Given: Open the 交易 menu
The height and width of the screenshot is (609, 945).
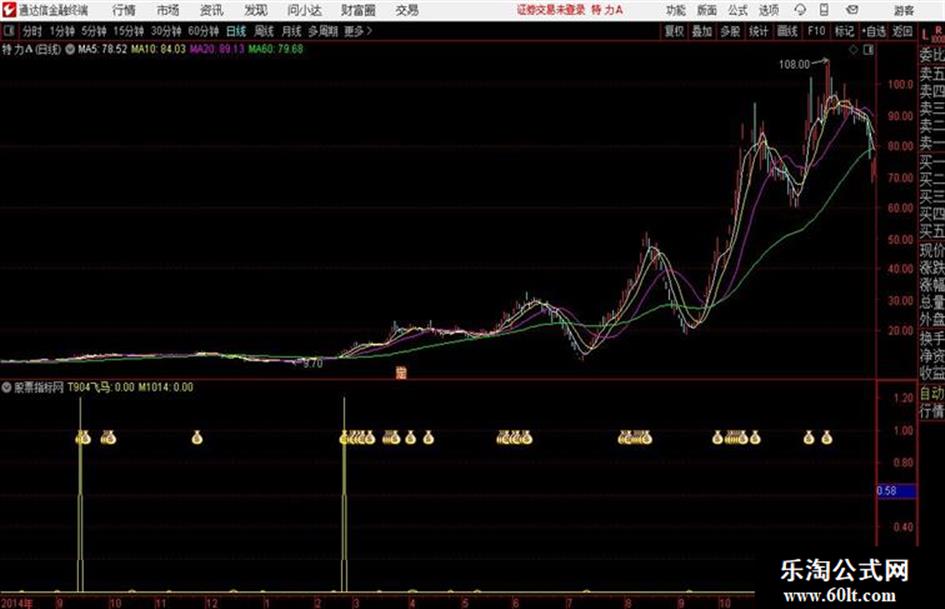Looking at the screenshot, I should coord(407,10).
